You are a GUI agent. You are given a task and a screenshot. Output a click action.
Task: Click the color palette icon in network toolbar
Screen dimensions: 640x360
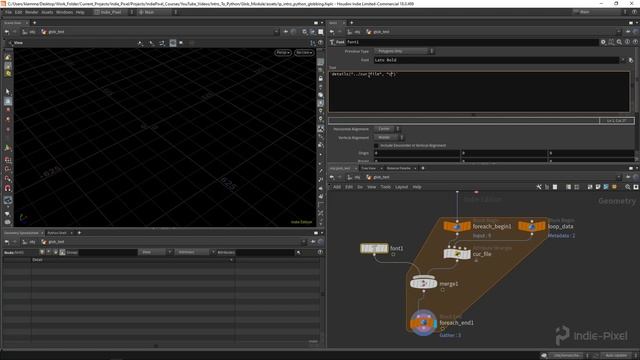pos(606,187)
